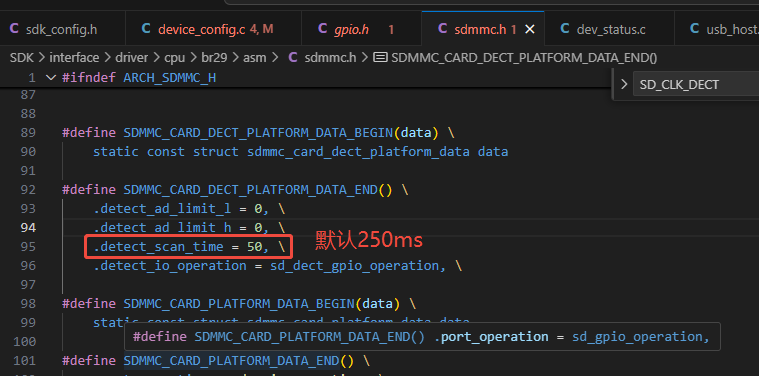Click the C icon on device_config.c tab
Image resolution: width=759 pixels, height=376 pixels.
coord(146,29)
